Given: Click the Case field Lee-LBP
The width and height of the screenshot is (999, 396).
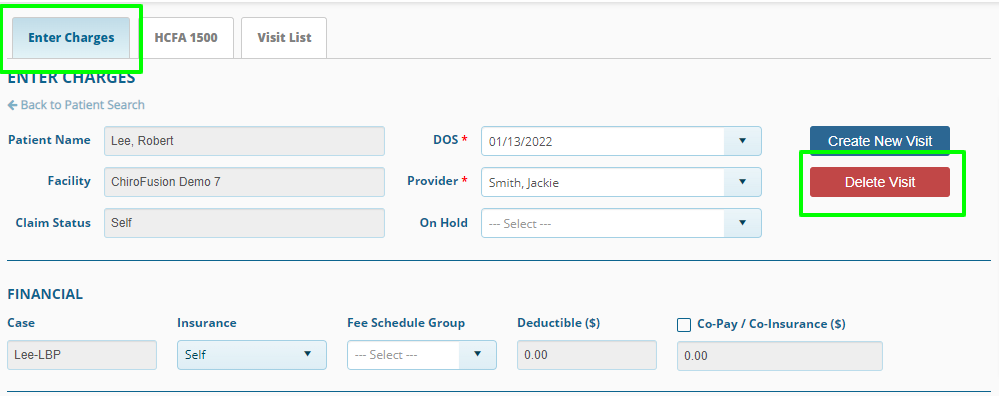Looking at the screenshot, I should pos(82,355).
